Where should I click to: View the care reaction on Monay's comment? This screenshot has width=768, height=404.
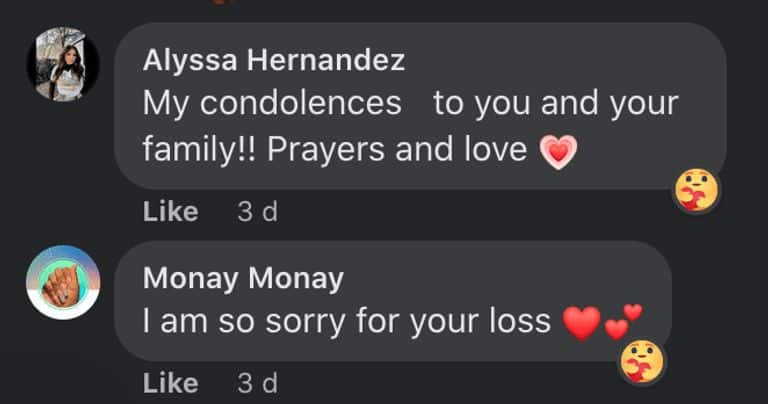tap(642, 362)
